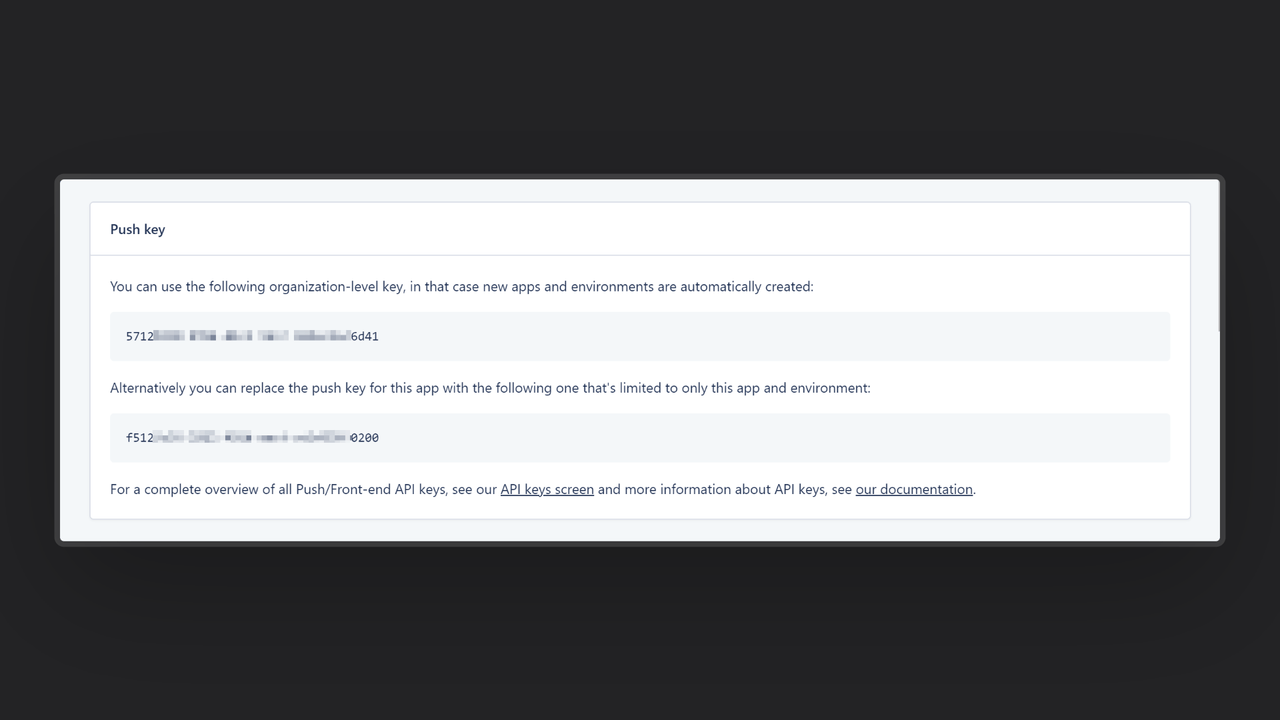Viewport: 1280px width, 720px height.
Task: Click the sentence starting with "Alternatively"
Action: point(490,387)
